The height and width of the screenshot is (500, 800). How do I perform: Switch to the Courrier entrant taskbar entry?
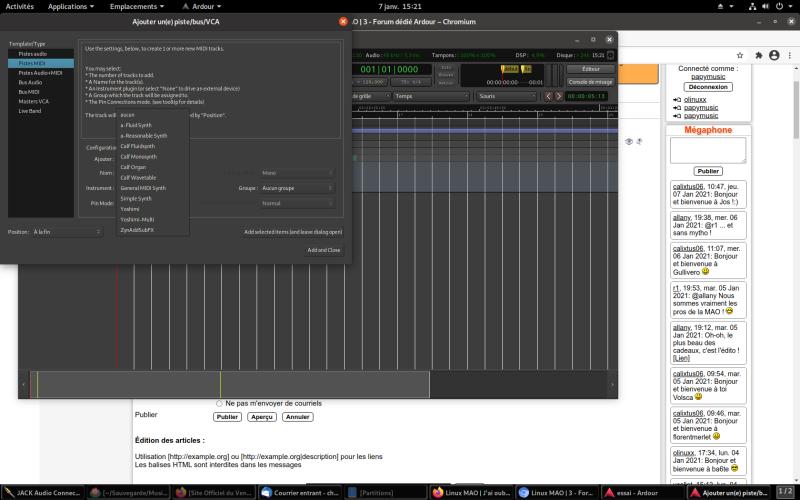(299, 493)
